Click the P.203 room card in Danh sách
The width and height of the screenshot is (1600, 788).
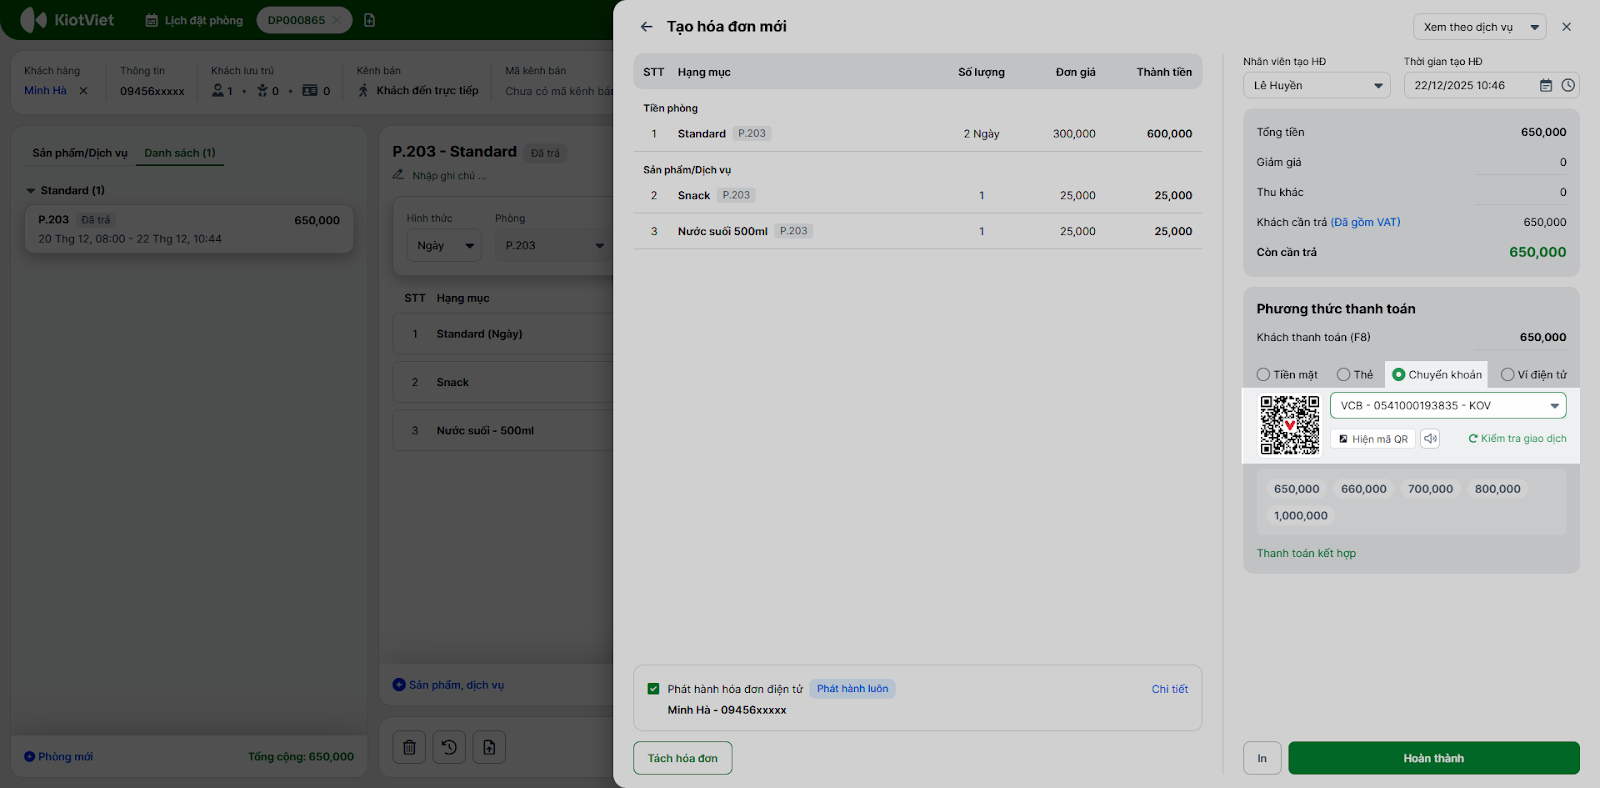[189, 229]
